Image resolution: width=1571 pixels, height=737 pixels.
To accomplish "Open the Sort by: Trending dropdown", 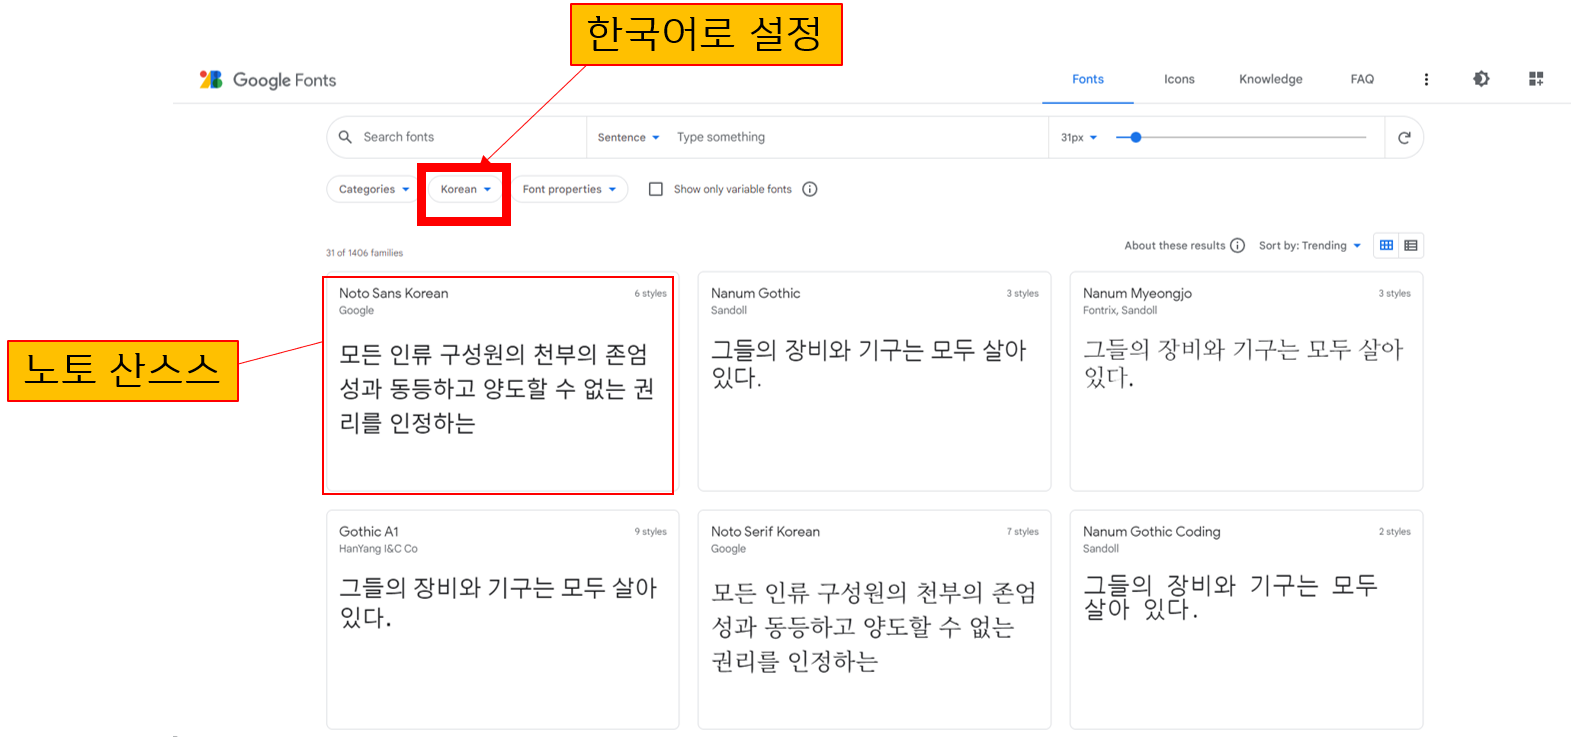I will pos(1310,246).
